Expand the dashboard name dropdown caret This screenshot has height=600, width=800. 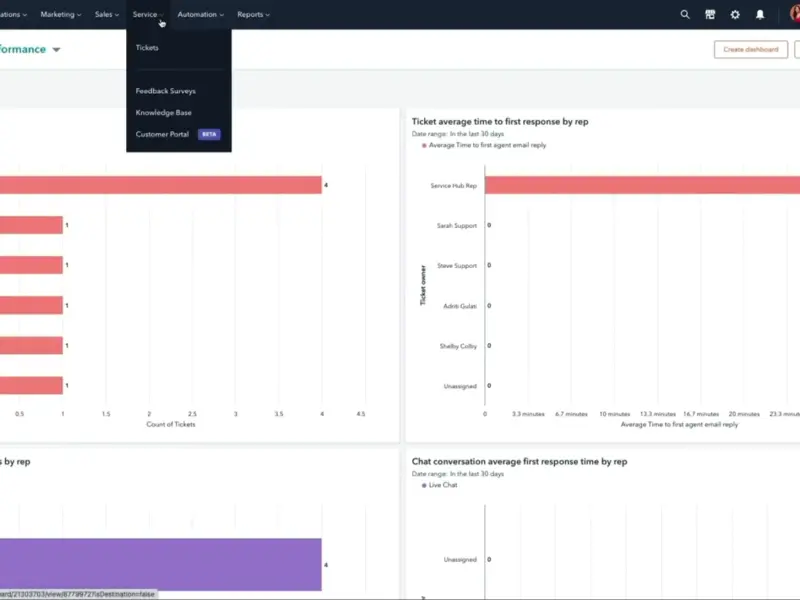click(56, 50)
